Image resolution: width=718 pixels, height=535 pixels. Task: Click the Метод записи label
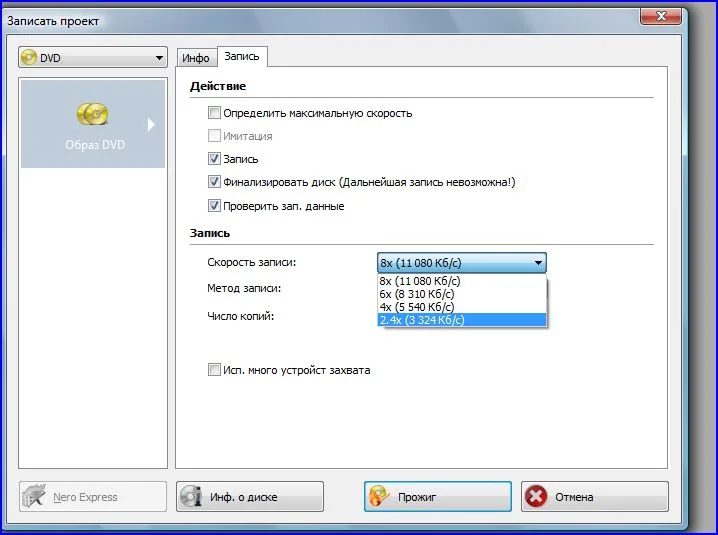244,288
